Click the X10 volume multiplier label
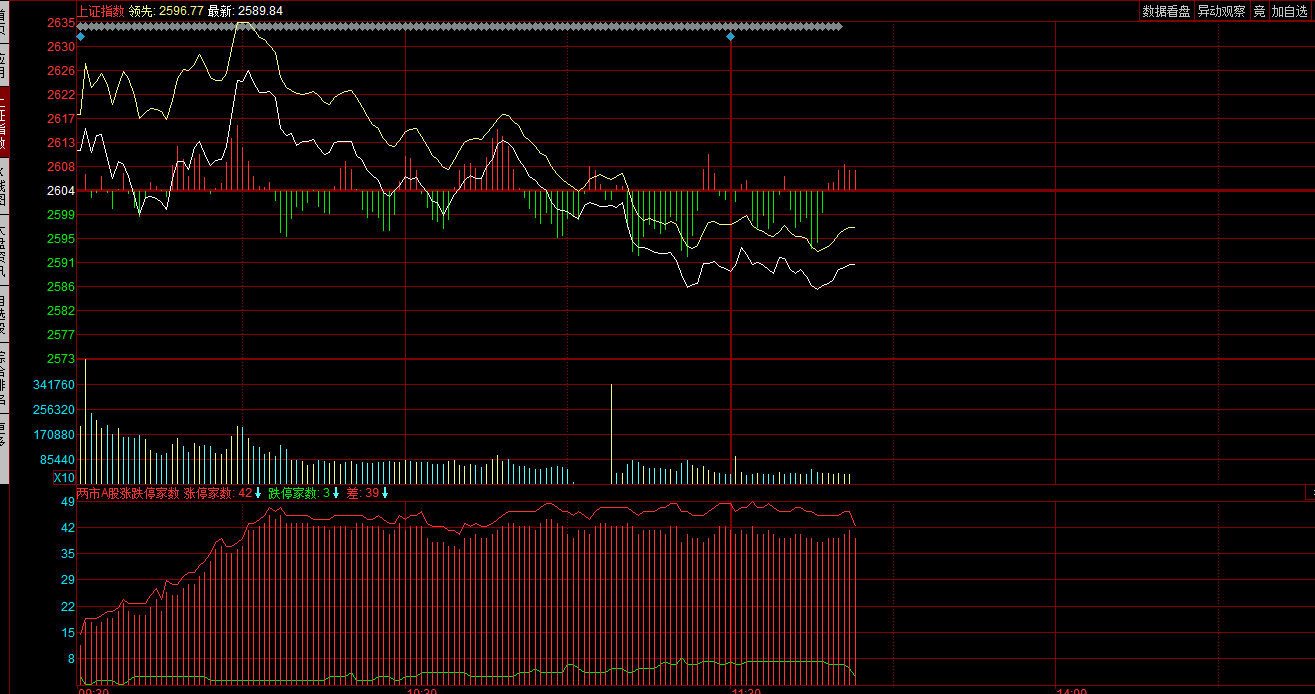 [x=64, y=477]
